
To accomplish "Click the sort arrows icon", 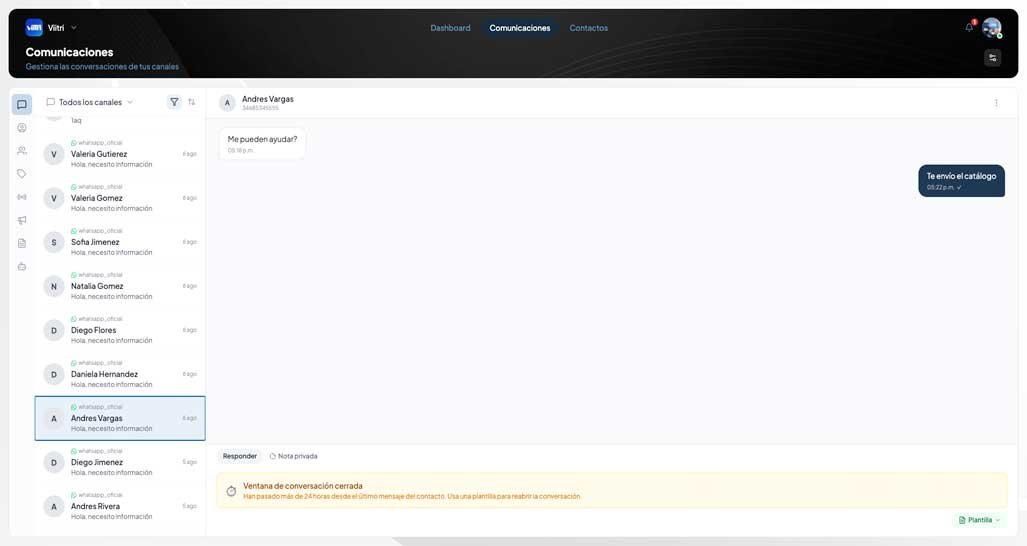I will coord(191,102).
